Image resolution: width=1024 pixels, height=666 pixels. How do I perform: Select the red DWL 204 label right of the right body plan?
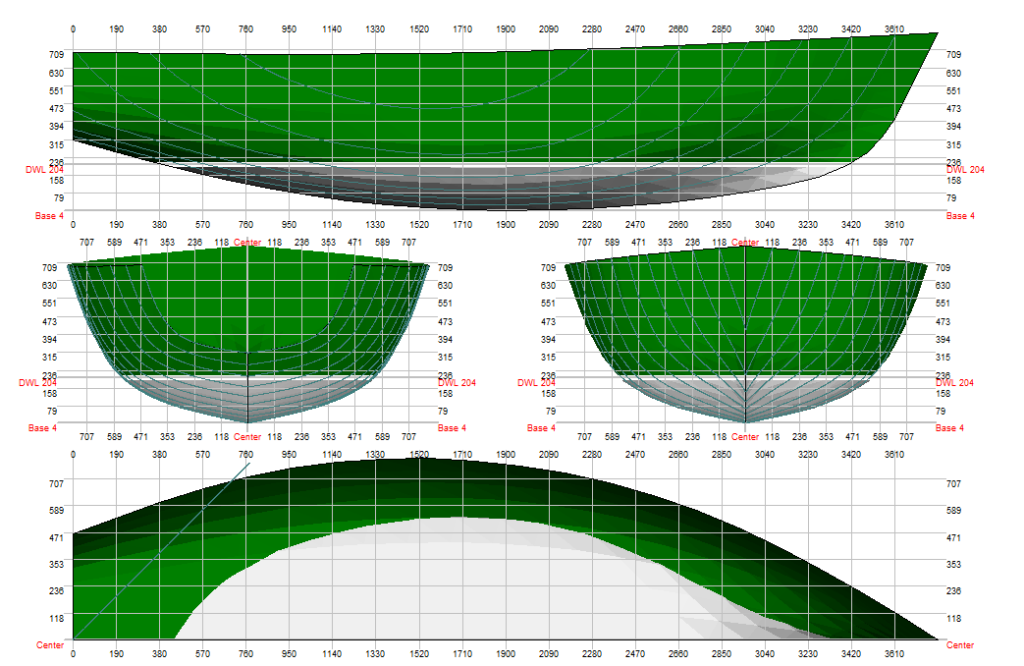954,382
